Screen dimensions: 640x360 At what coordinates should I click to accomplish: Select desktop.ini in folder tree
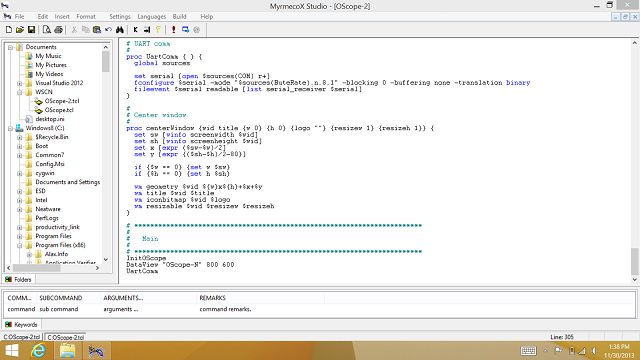(49, 119)
